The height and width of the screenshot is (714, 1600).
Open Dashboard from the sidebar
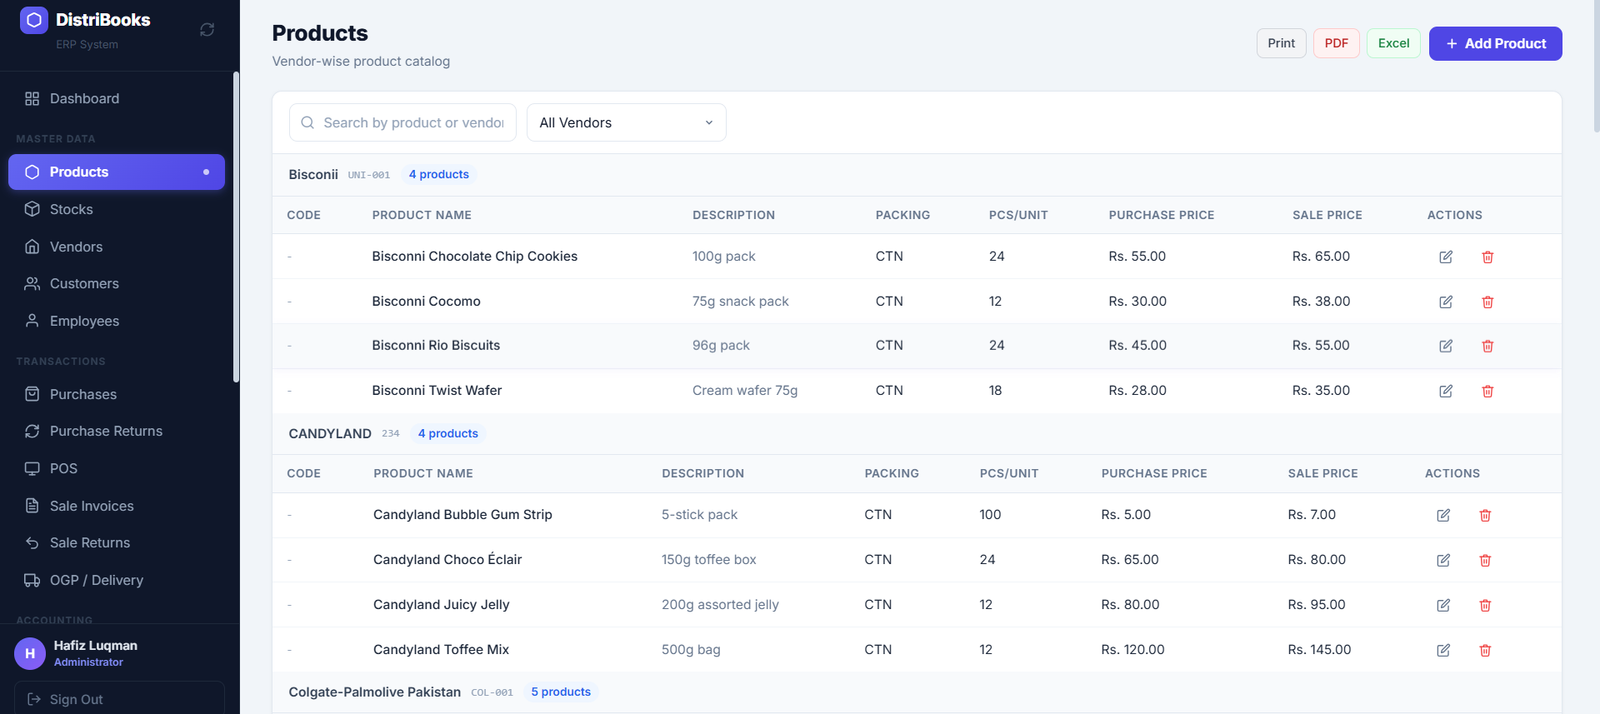coord(116,99)
